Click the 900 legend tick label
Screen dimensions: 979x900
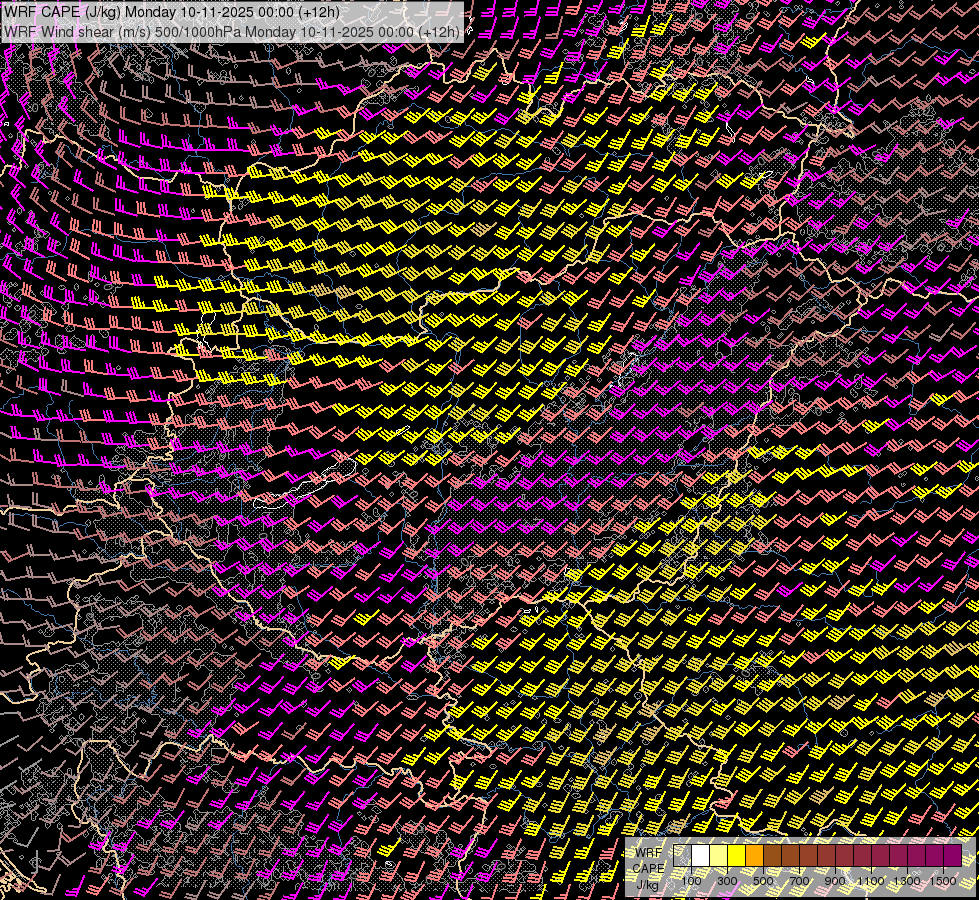[x=835, y=881]
